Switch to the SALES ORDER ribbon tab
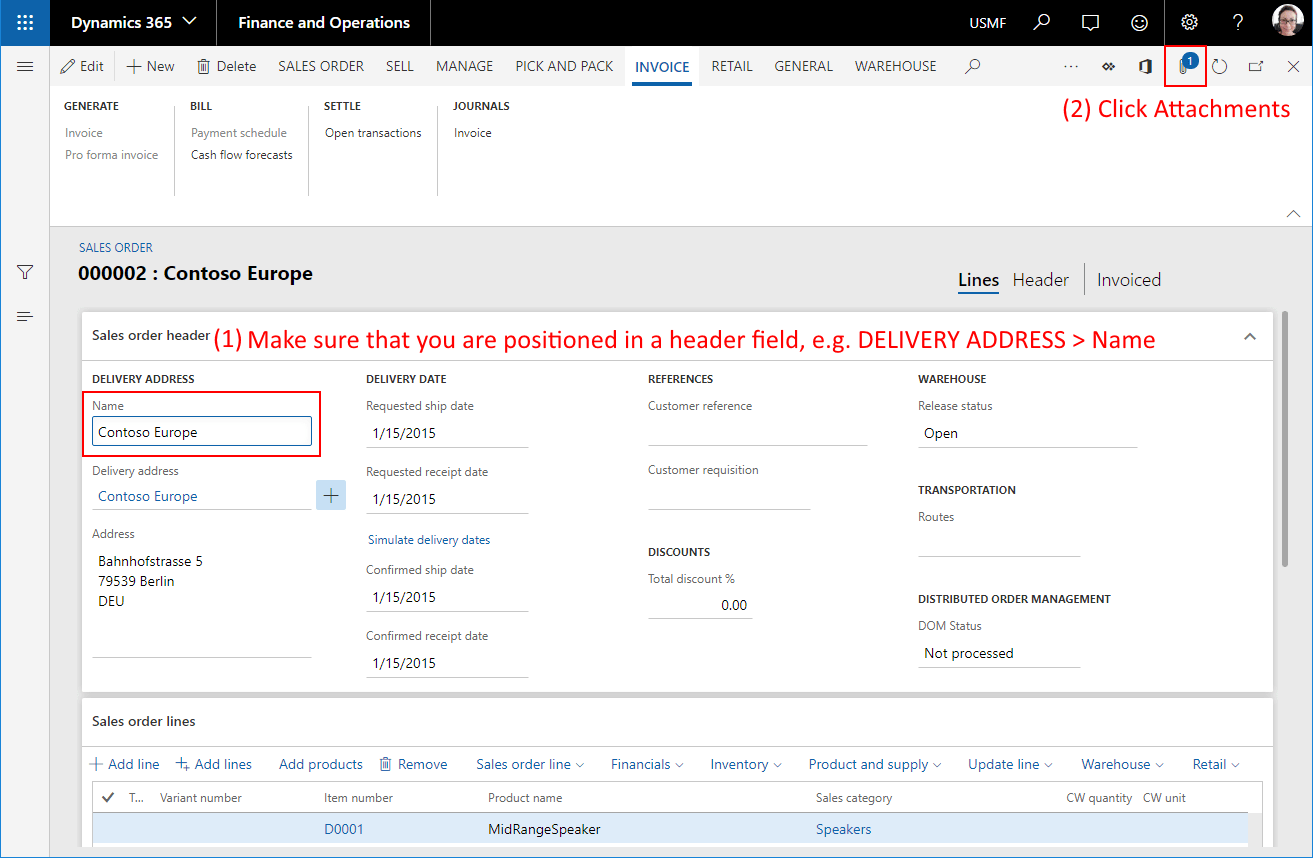The height and width of the screenshot is (858, 1313). click(321, 66)
